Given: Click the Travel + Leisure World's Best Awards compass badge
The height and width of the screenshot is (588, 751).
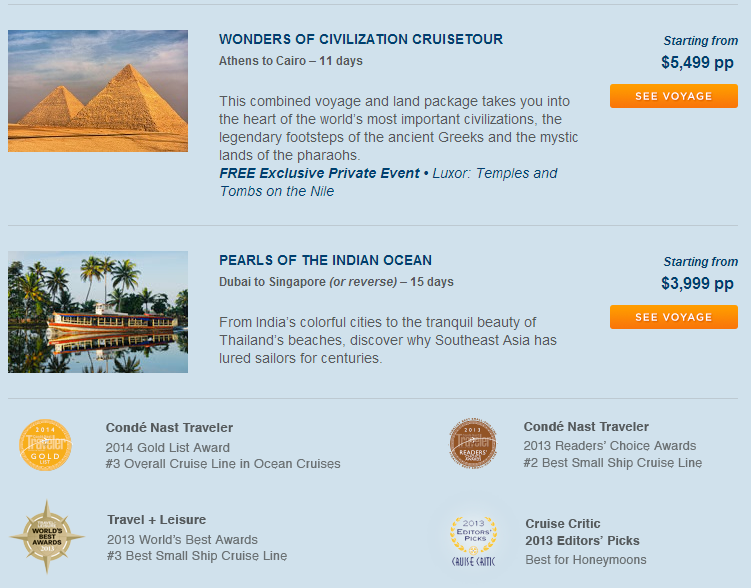Looking at the screenshot, I should 47,537.
